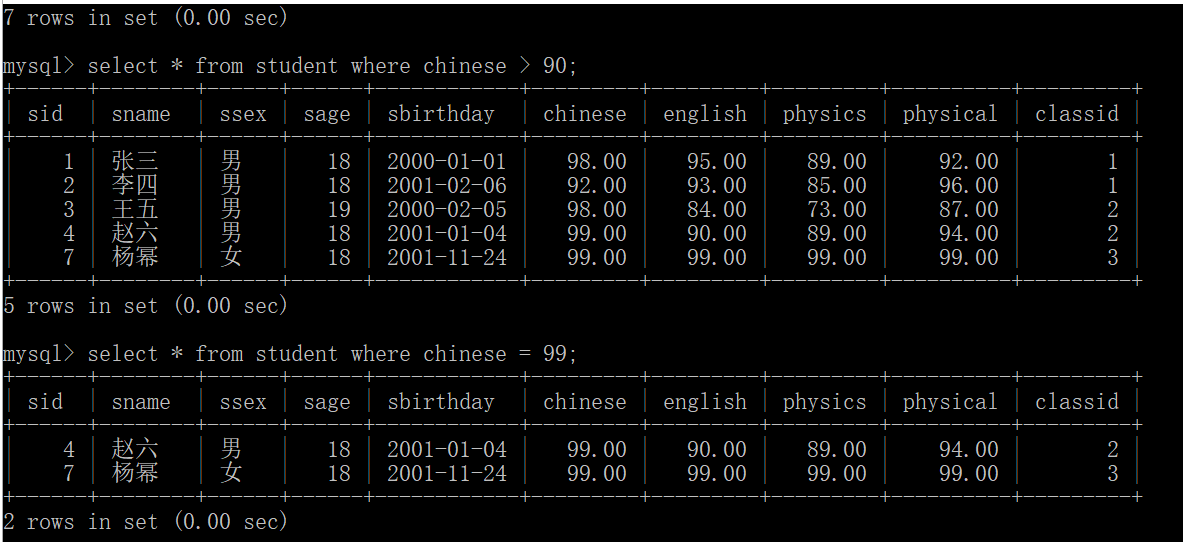Click 94.00 in the second table
This screenshot has height=542, width=1183.
(x=968, y=449)
